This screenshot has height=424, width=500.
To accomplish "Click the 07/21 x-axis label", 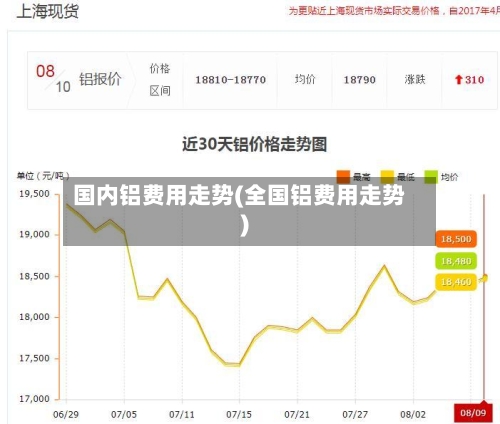I will (x=297, y=415).
